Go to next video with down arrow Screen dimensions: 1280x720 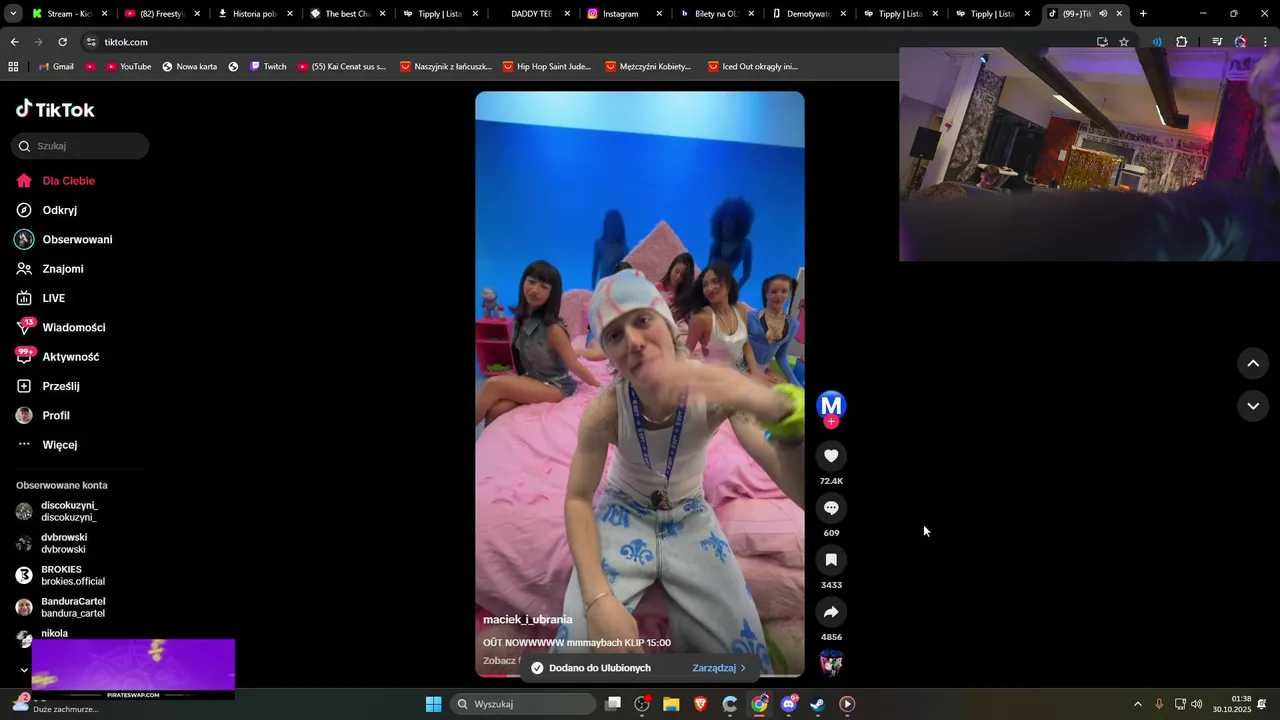click(1253, 405)
